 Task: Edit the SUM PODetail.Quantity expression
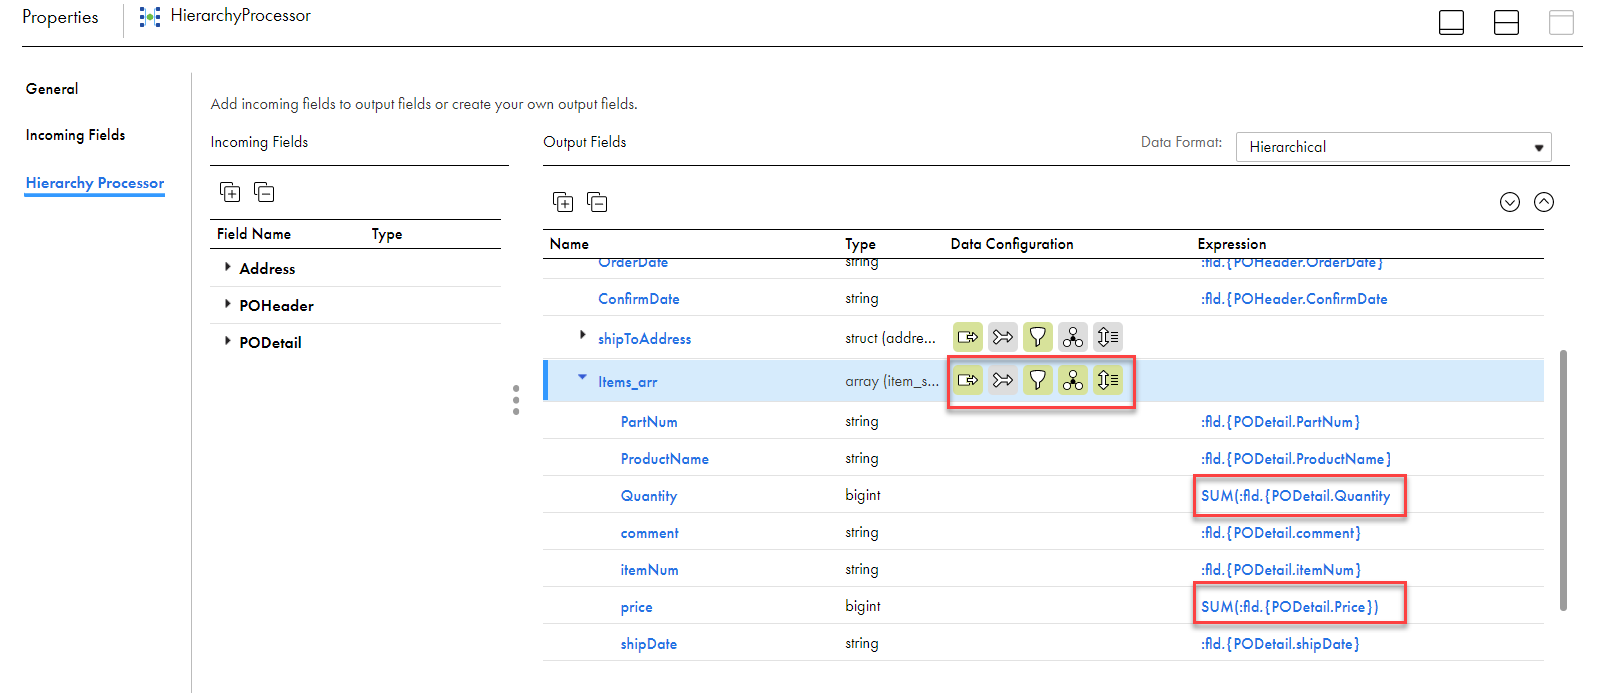point(1296,496)
